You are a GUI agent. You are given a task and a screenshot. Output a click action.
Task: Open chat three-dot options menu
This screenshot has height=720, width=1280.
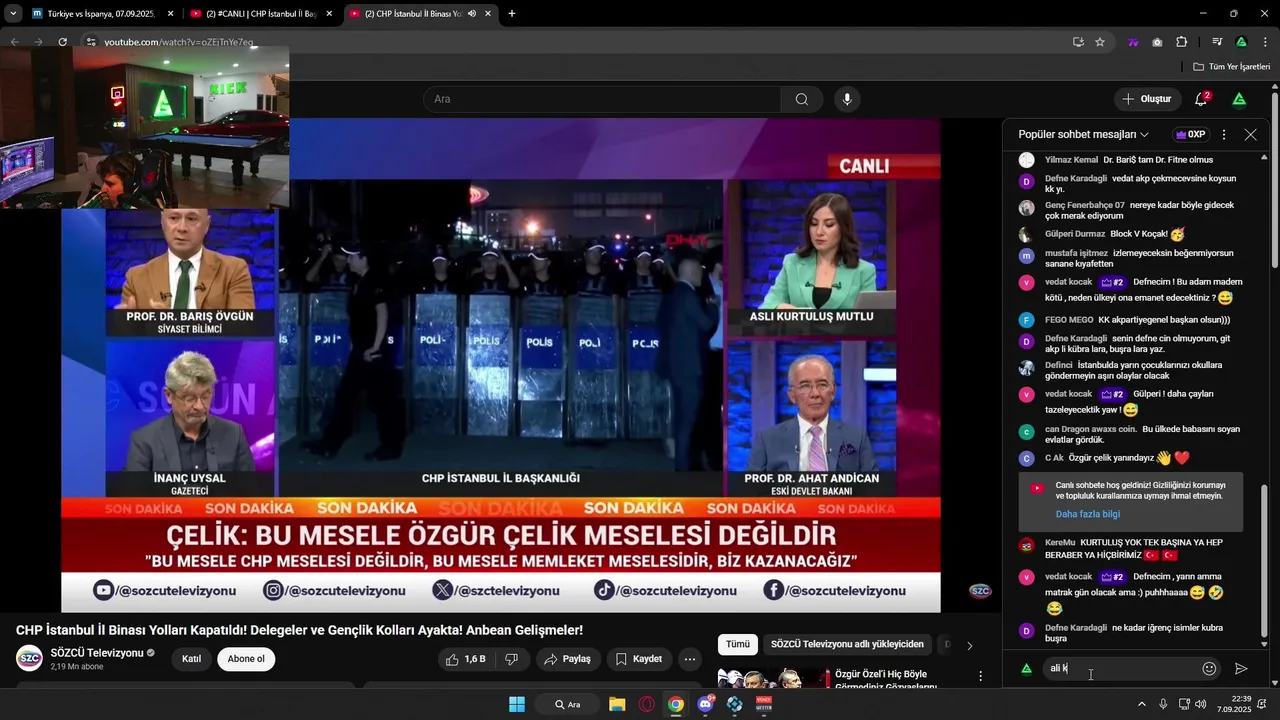click(1223, 134)
